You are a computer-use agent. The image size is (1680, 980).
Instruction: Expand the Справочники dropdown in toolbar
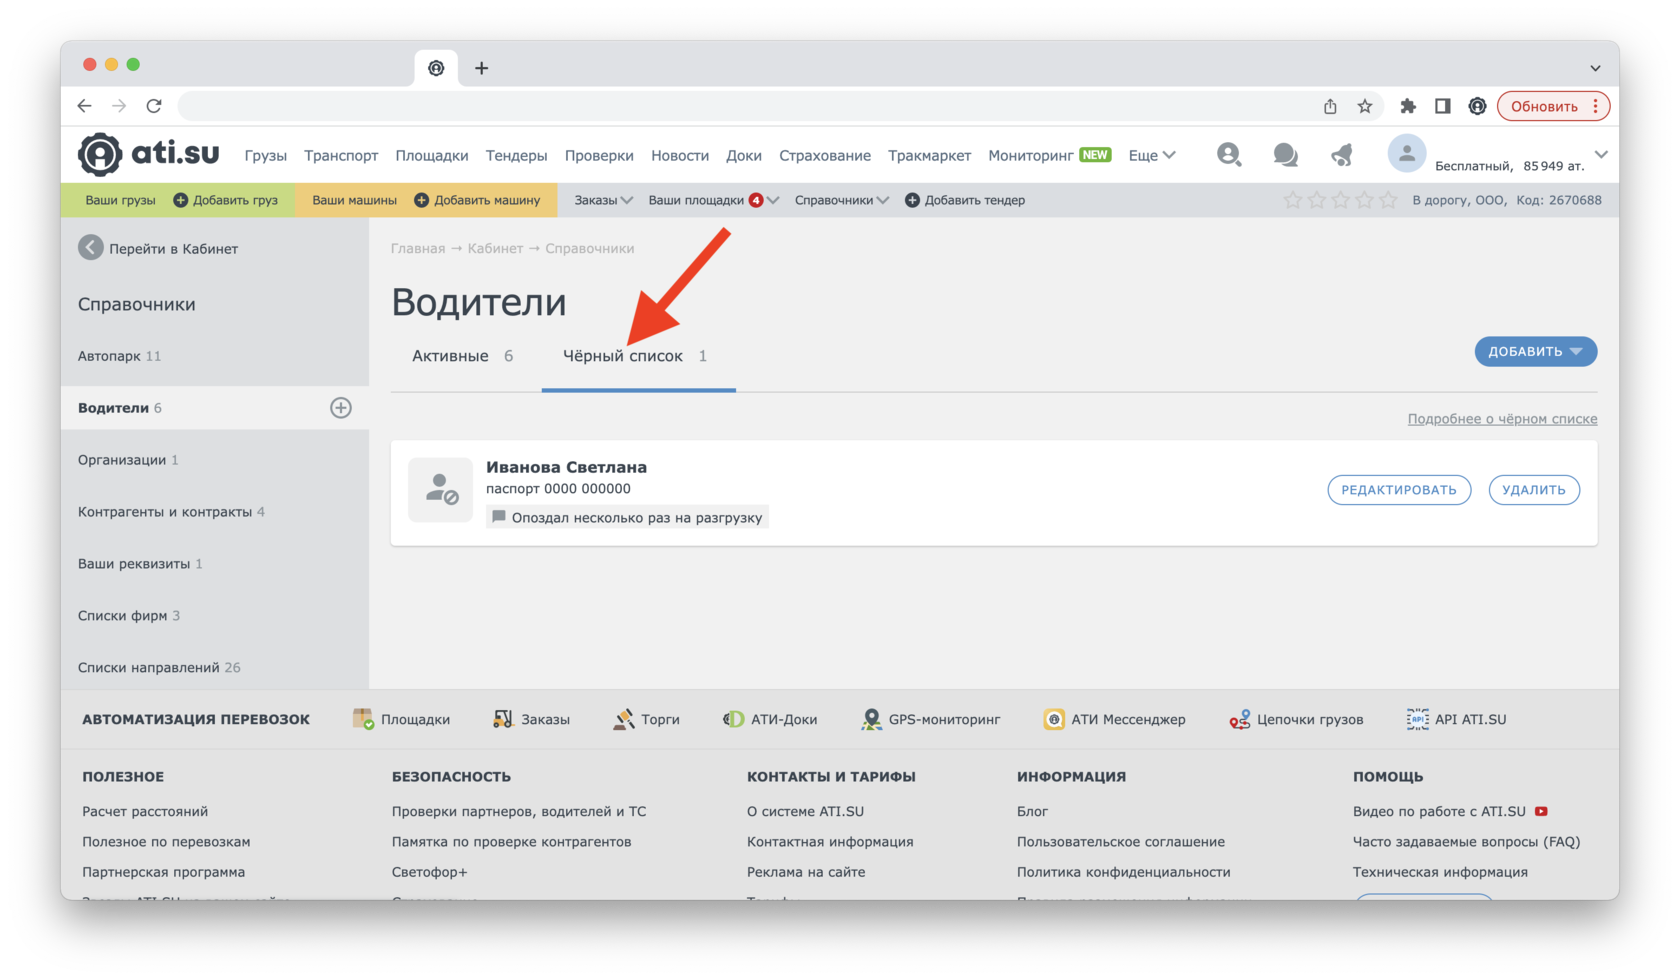click(x=841, y=200)
